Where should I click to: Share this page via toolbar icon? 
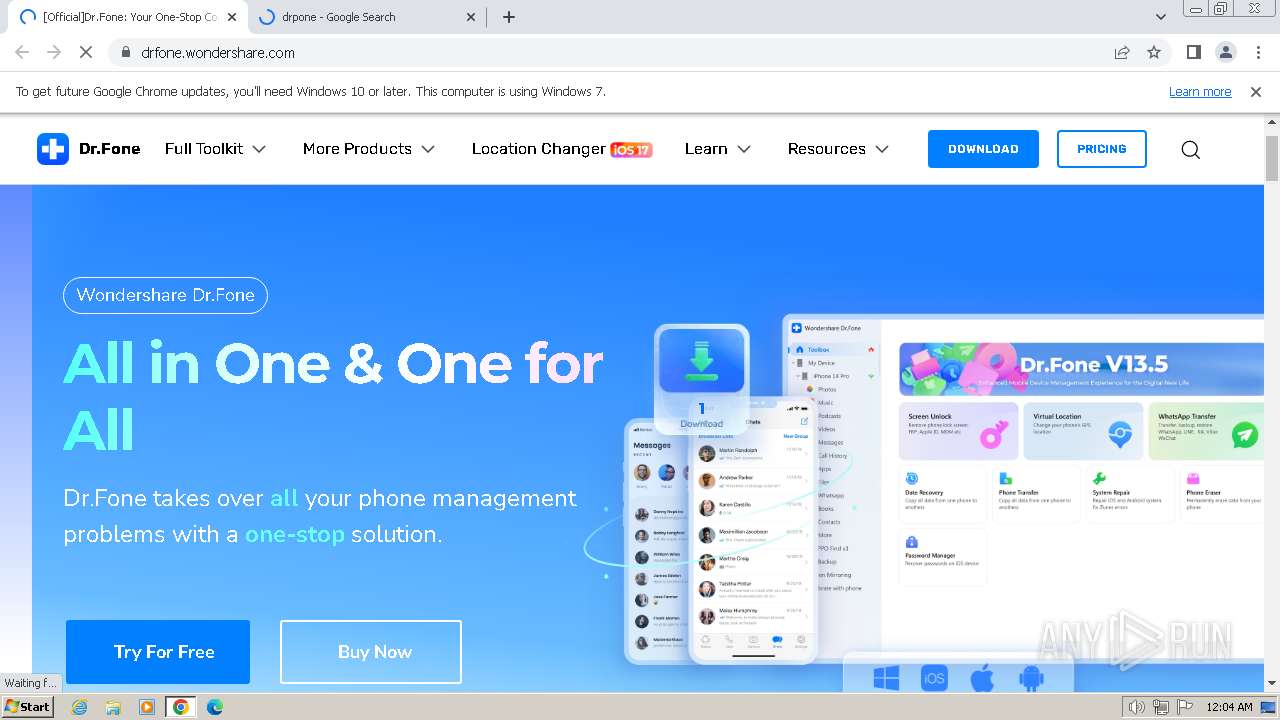point(1122,52)
